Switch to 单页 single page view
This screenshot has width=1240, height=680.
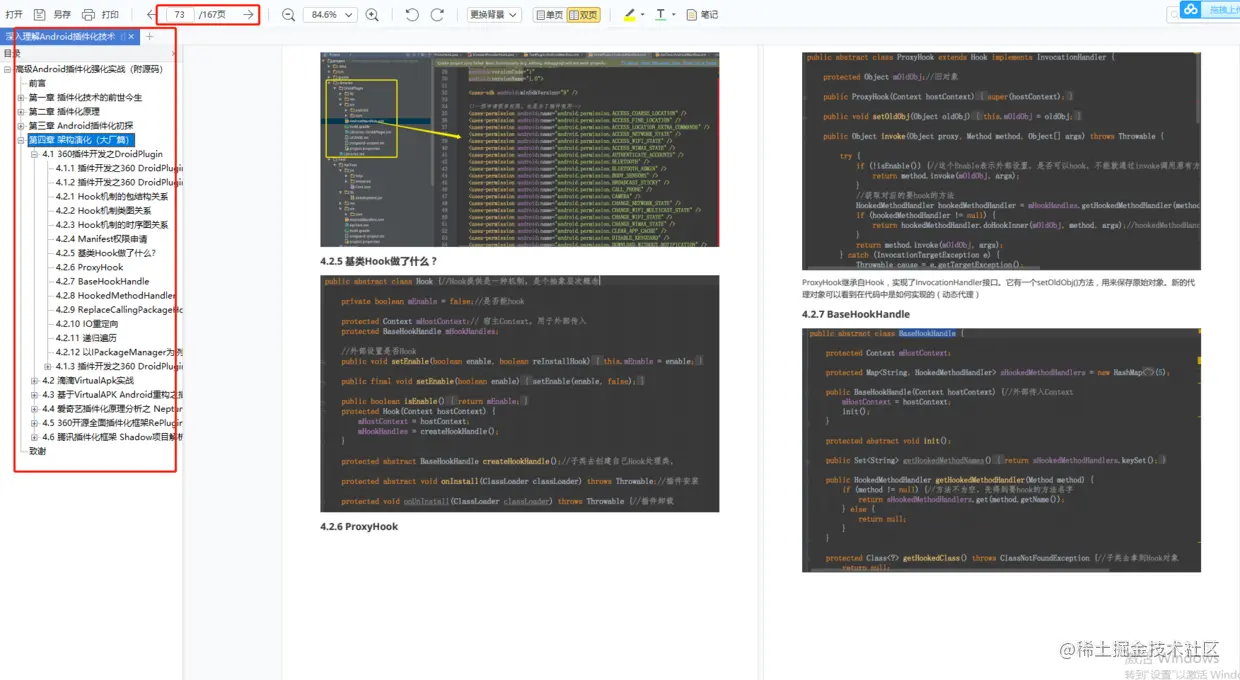(548, 15)
